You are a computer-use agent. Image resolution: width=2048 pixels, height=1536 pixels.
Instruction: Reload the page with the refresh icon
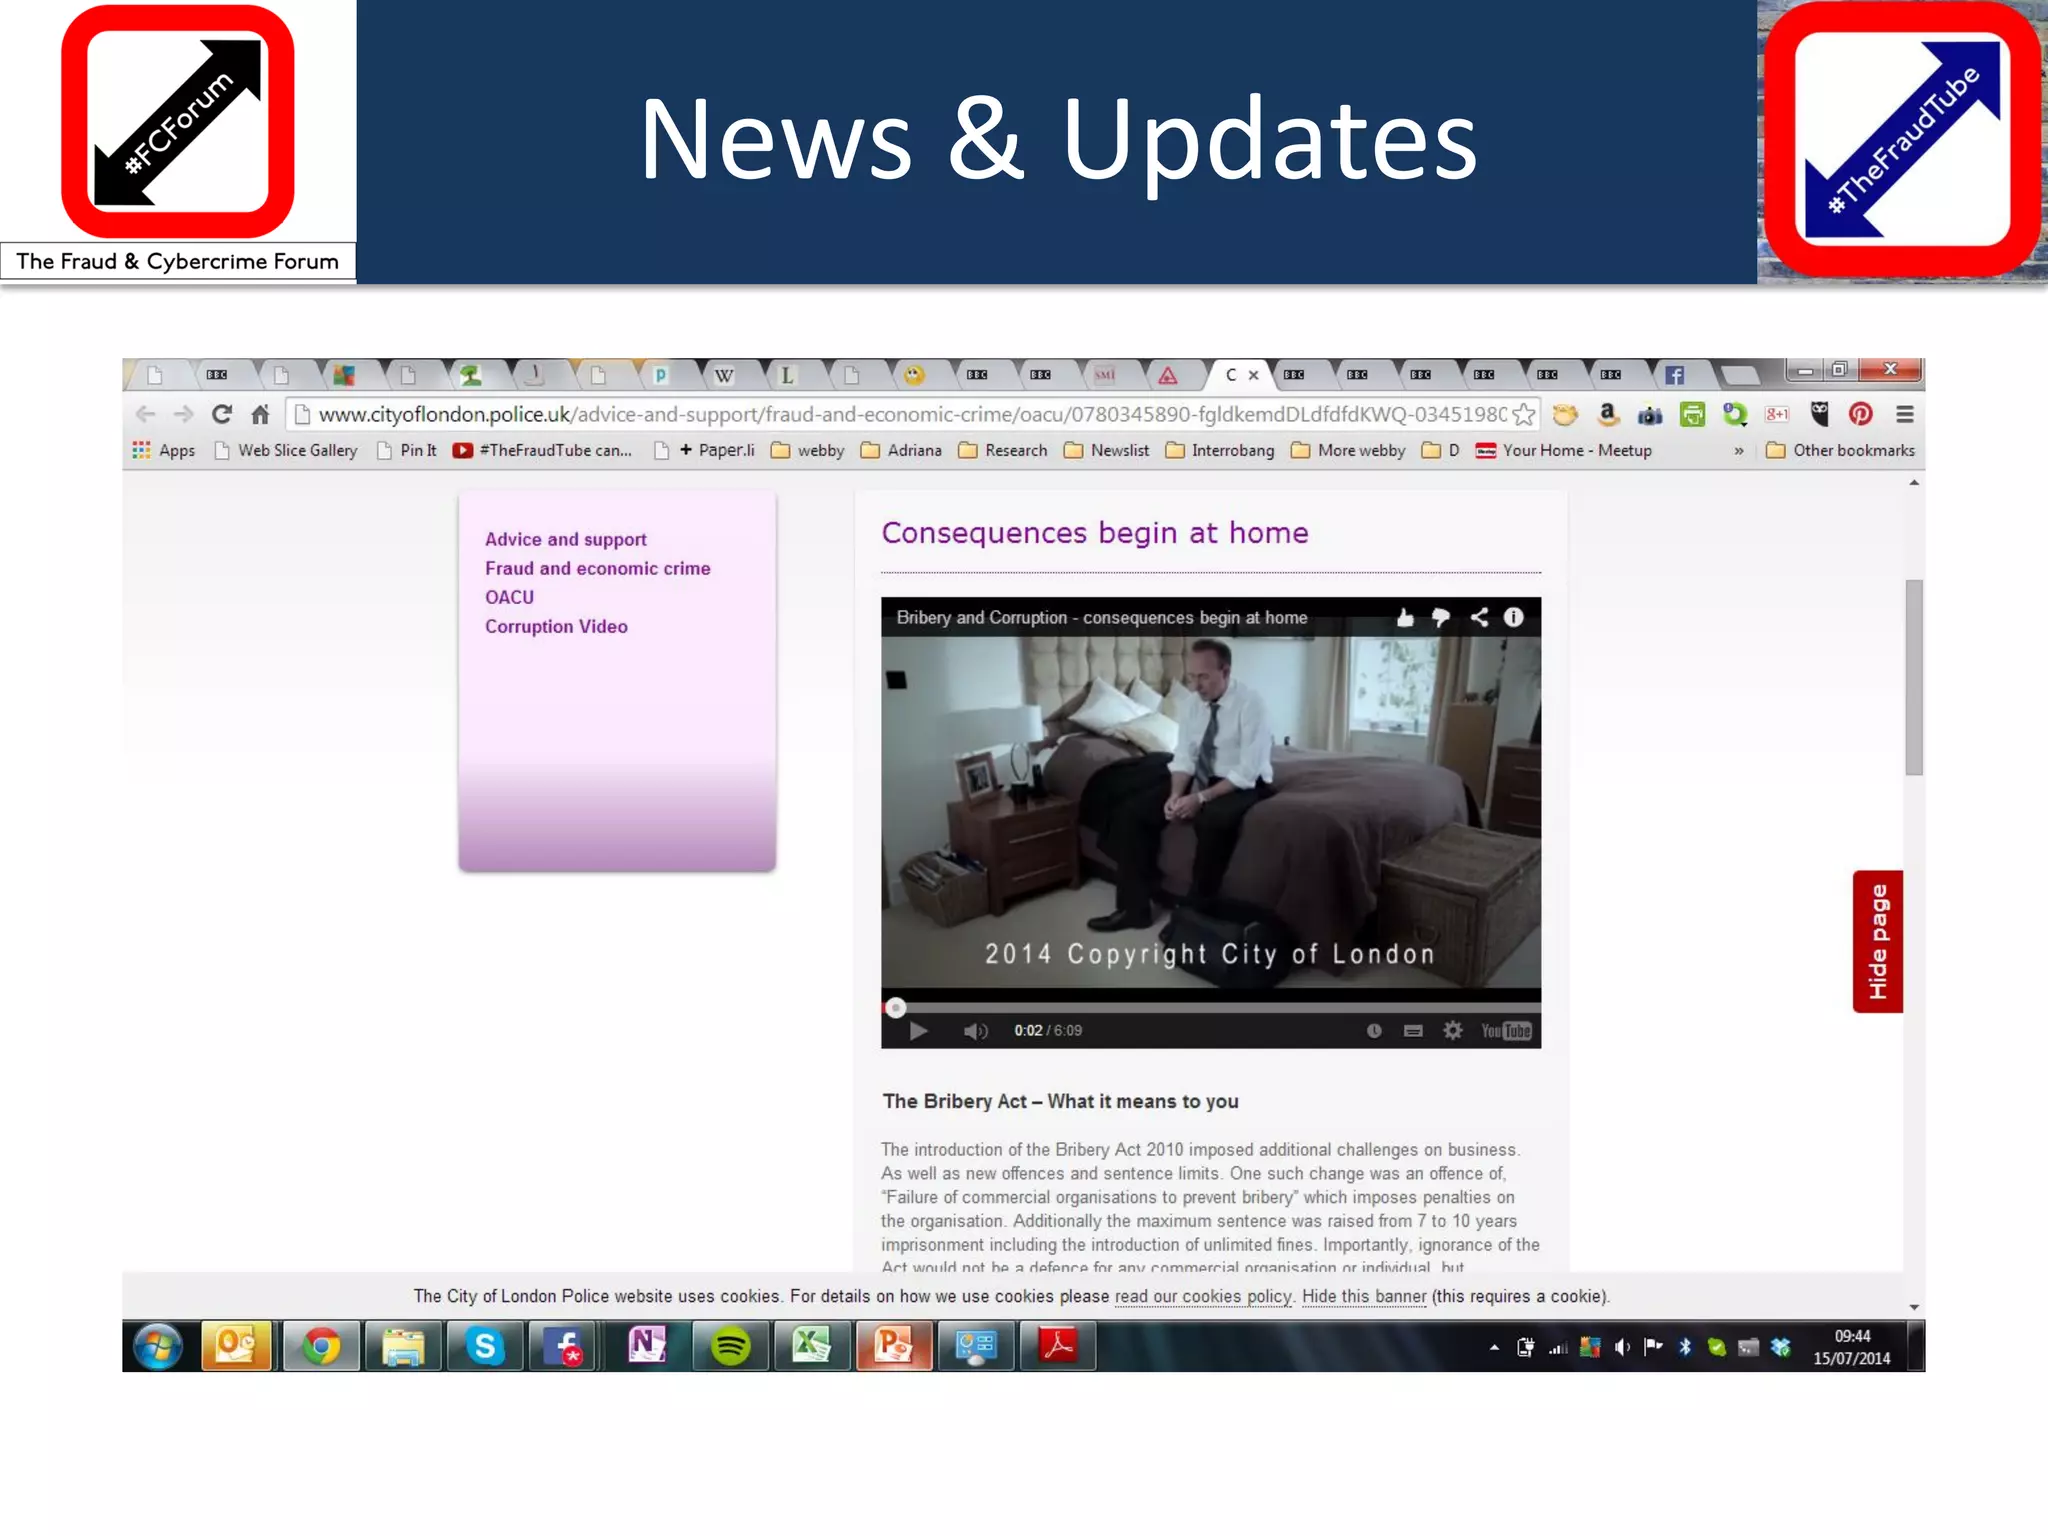[222, 414]
